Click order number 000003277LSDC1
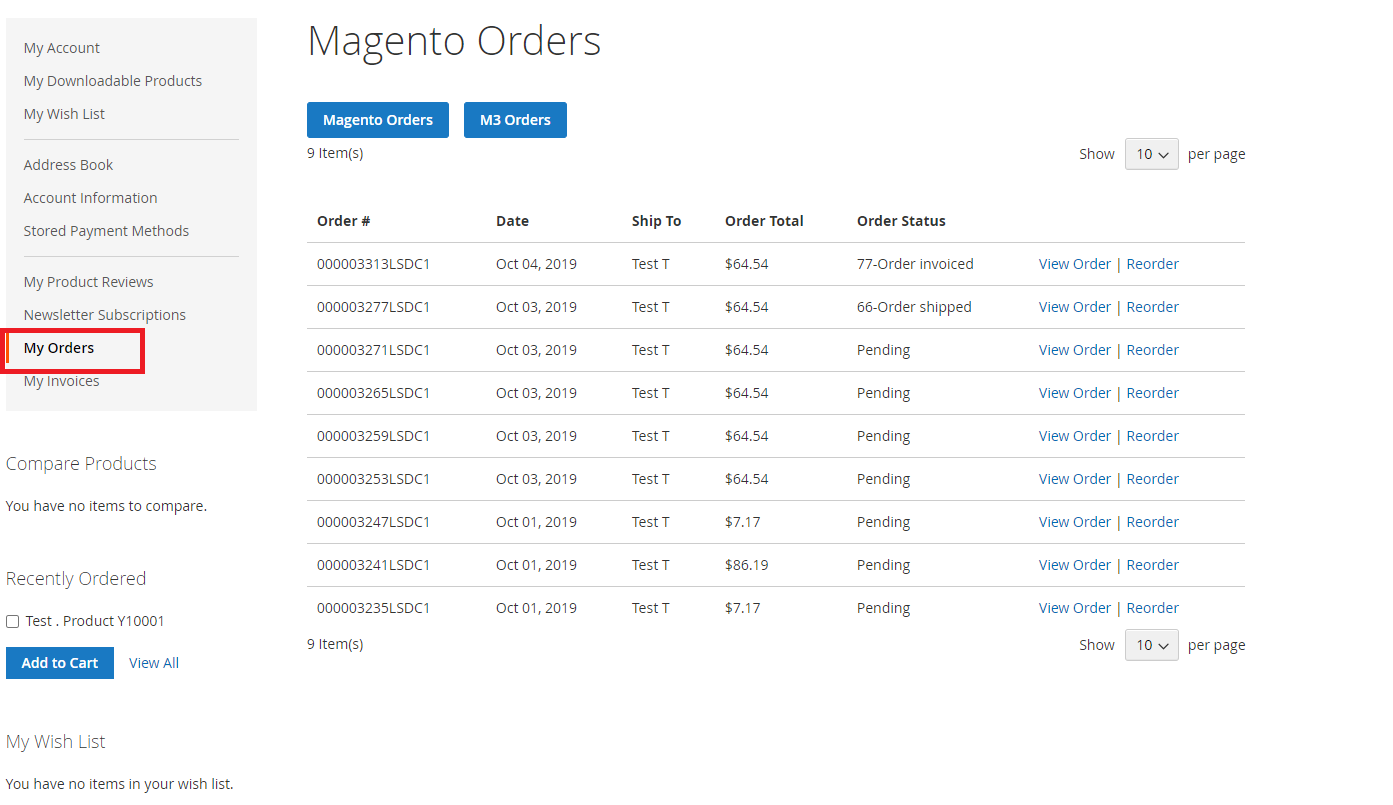 373,307
